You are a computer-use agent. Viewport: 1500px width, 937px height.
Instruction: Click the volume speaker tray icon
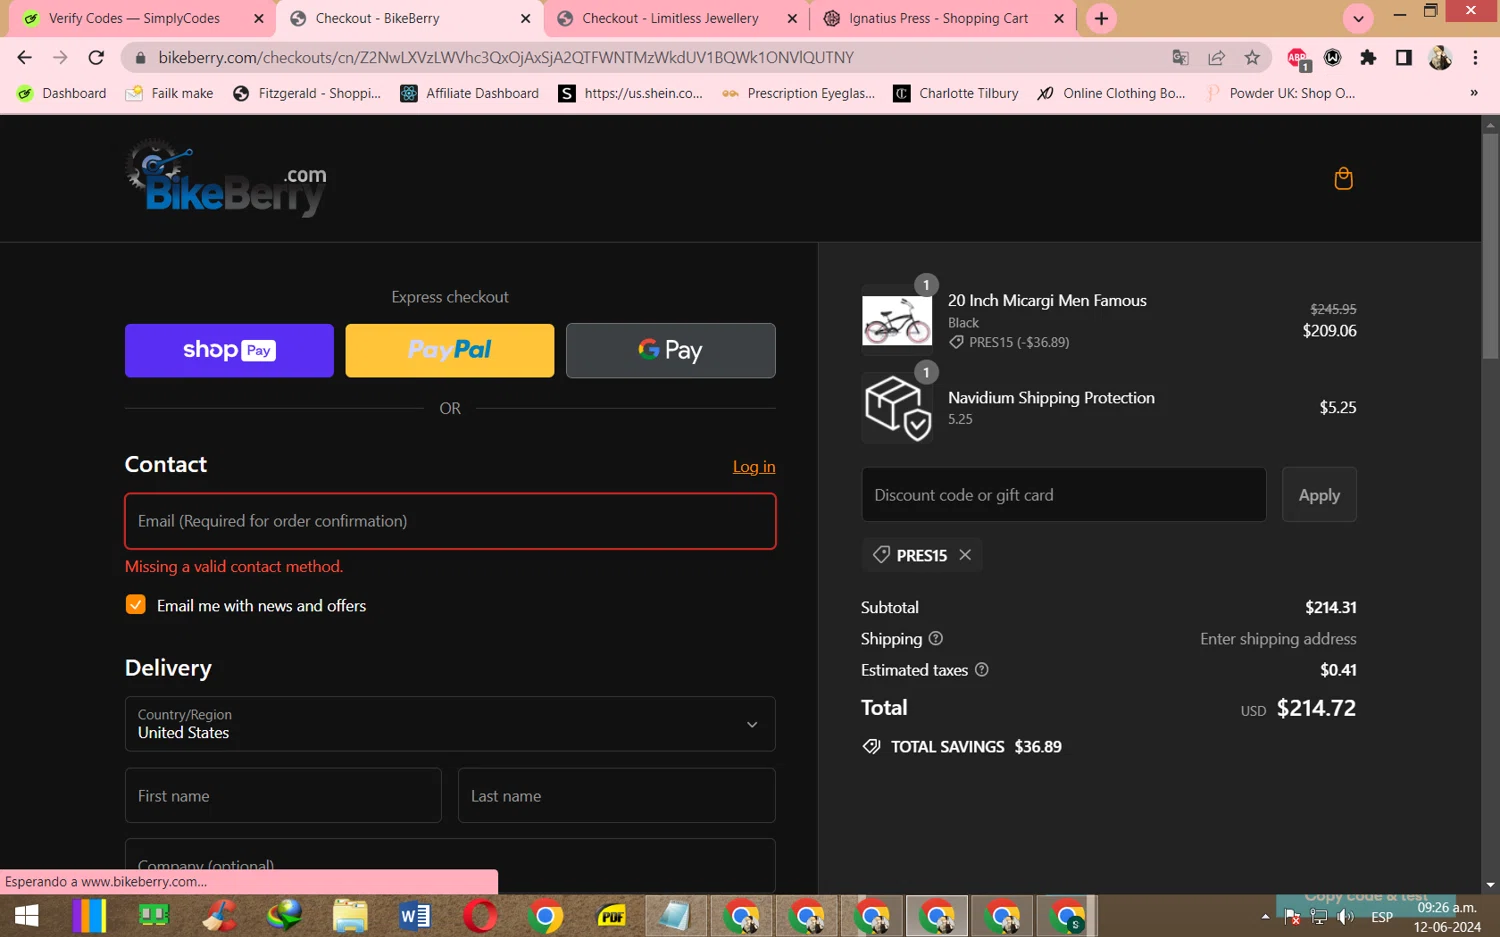(x=1346, y=917)
